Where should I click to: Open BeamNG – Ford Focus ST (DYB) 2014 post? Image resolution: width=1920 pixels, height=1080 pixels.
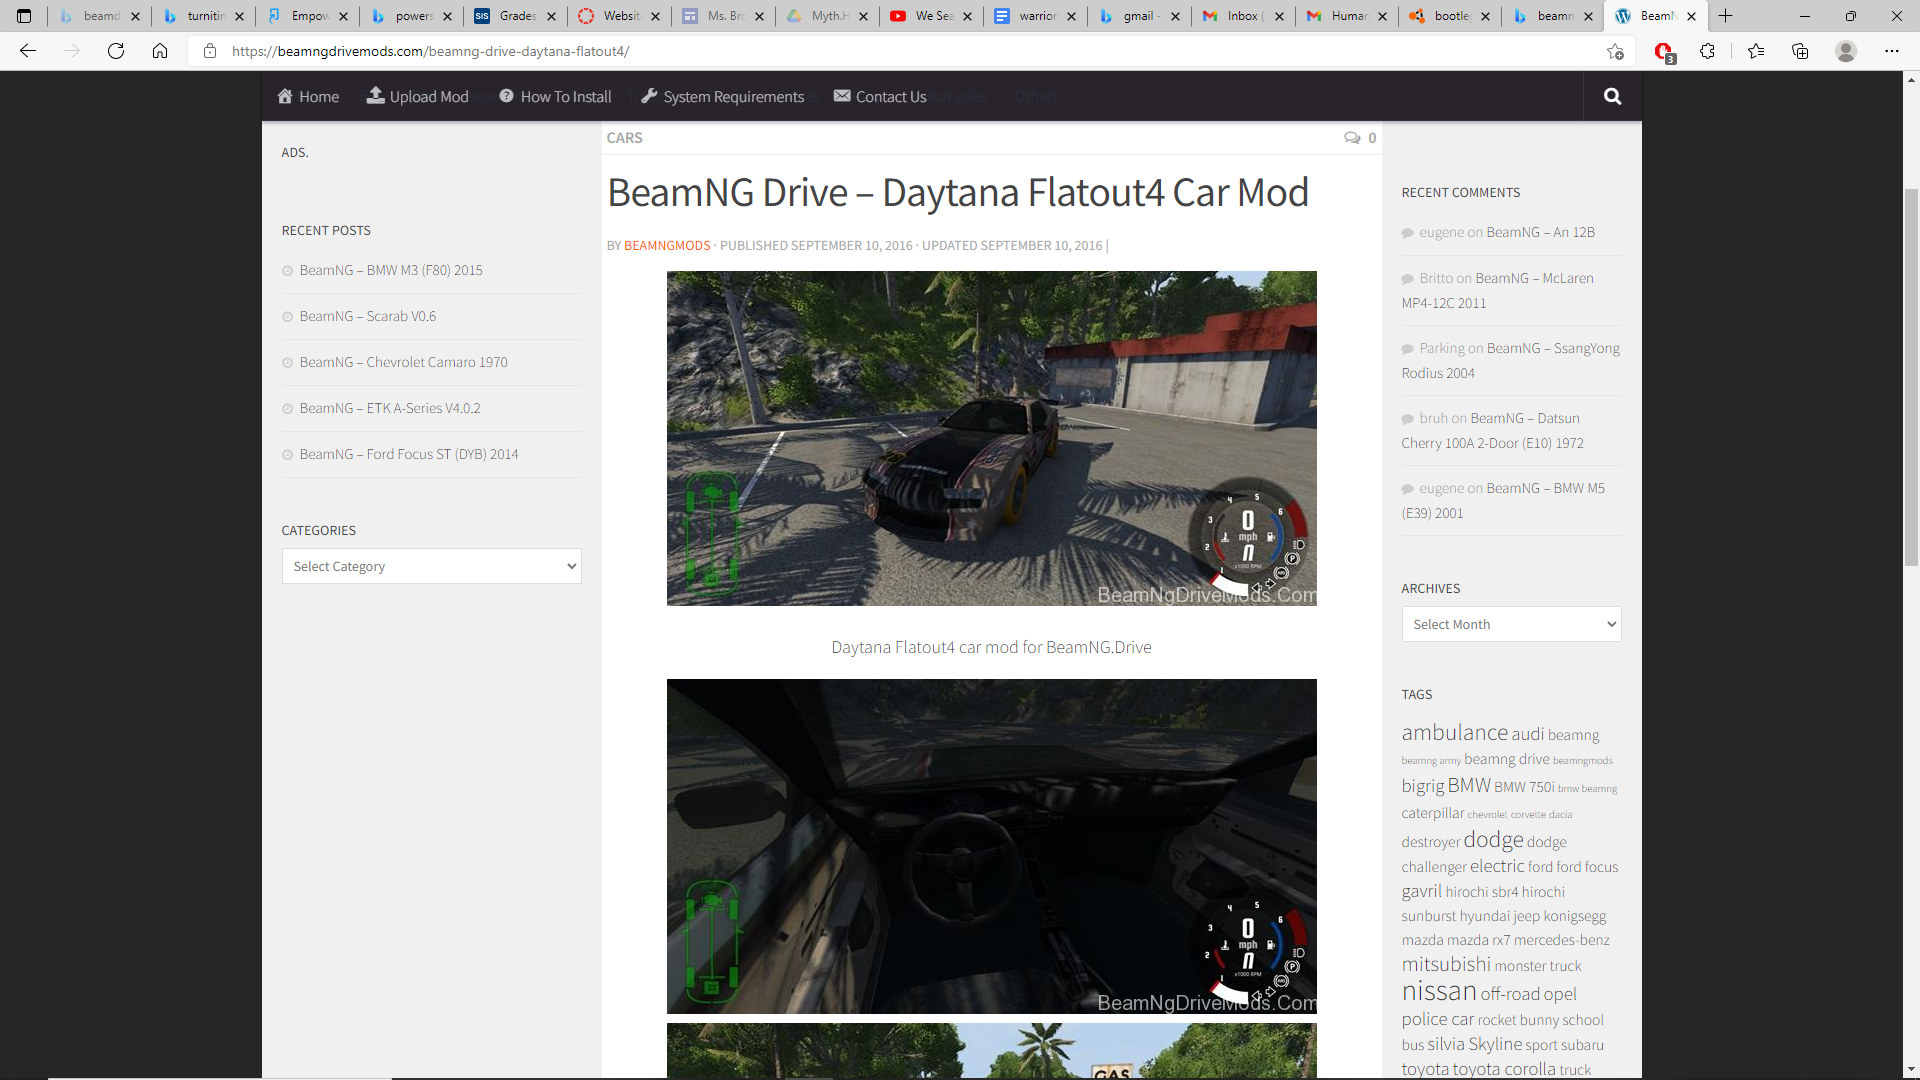pos(409,454)
